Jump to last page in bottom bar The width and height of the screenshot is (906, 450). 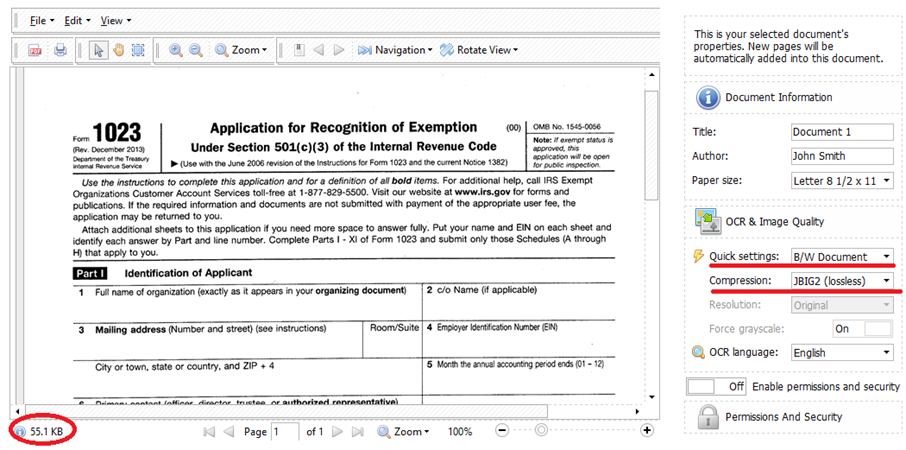pyautogui.click(x=358, y=431)
